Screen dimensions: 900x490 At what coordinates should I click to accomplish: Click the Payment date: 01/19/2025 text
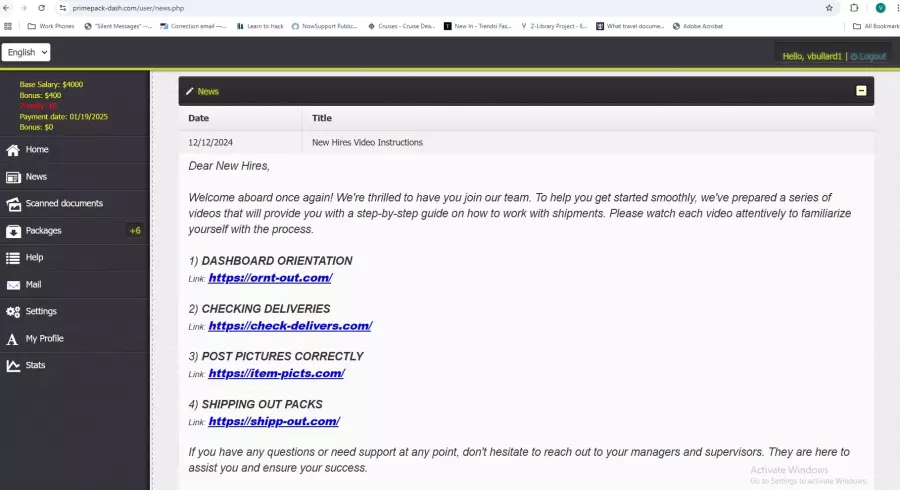pyautogui.click(x=64, y=116)
